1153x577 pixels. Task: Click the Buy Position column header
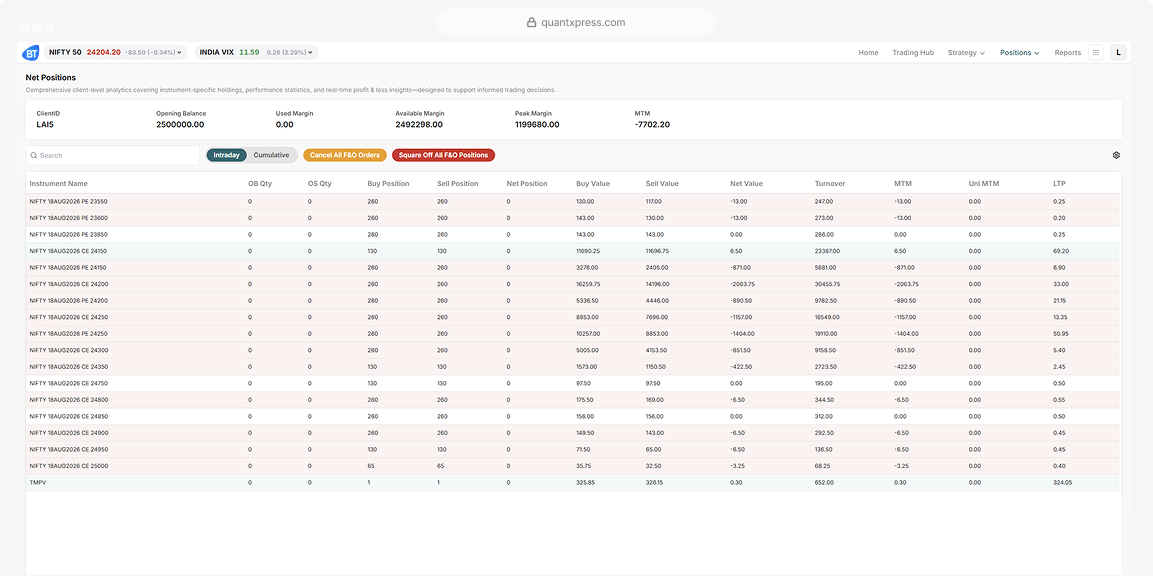[x=388, y=184]
